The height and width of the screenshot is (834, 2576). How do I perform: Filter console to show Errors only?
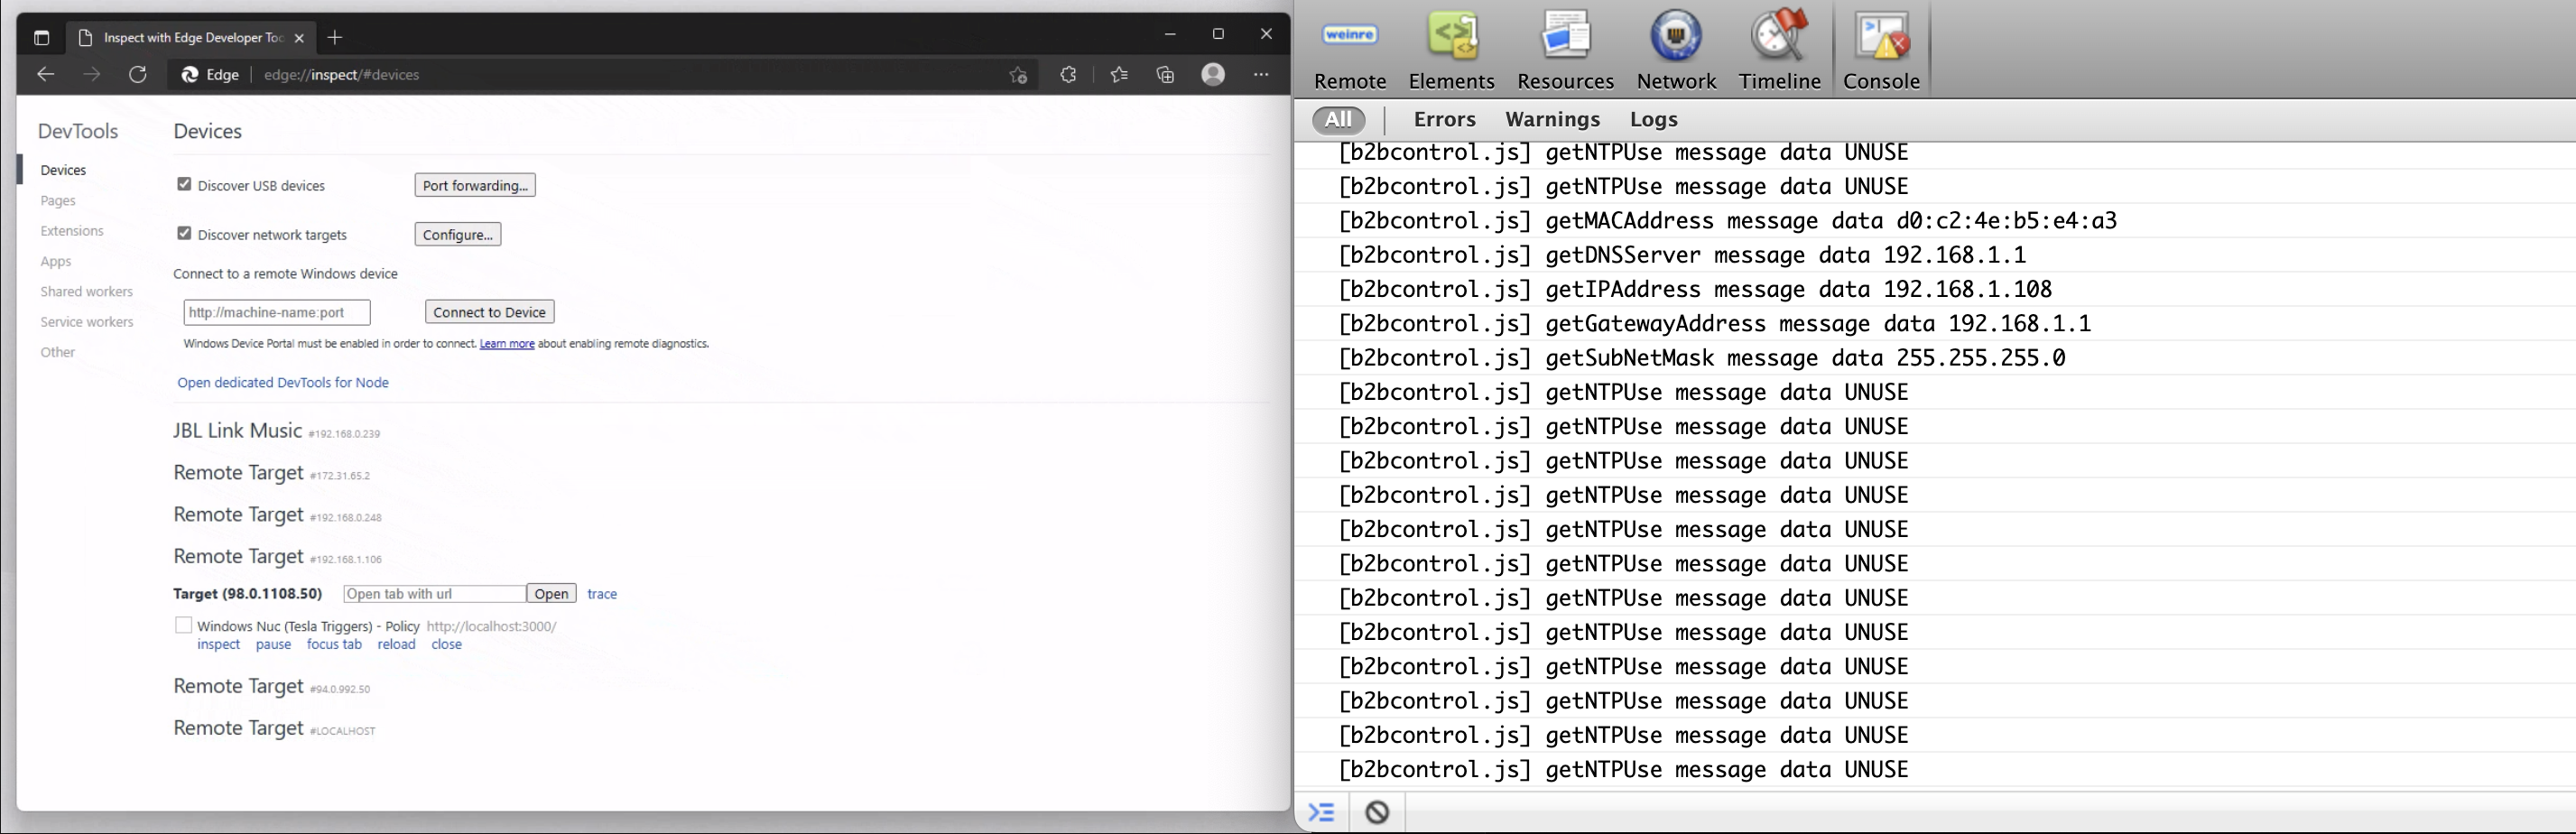click(1444, 119)
